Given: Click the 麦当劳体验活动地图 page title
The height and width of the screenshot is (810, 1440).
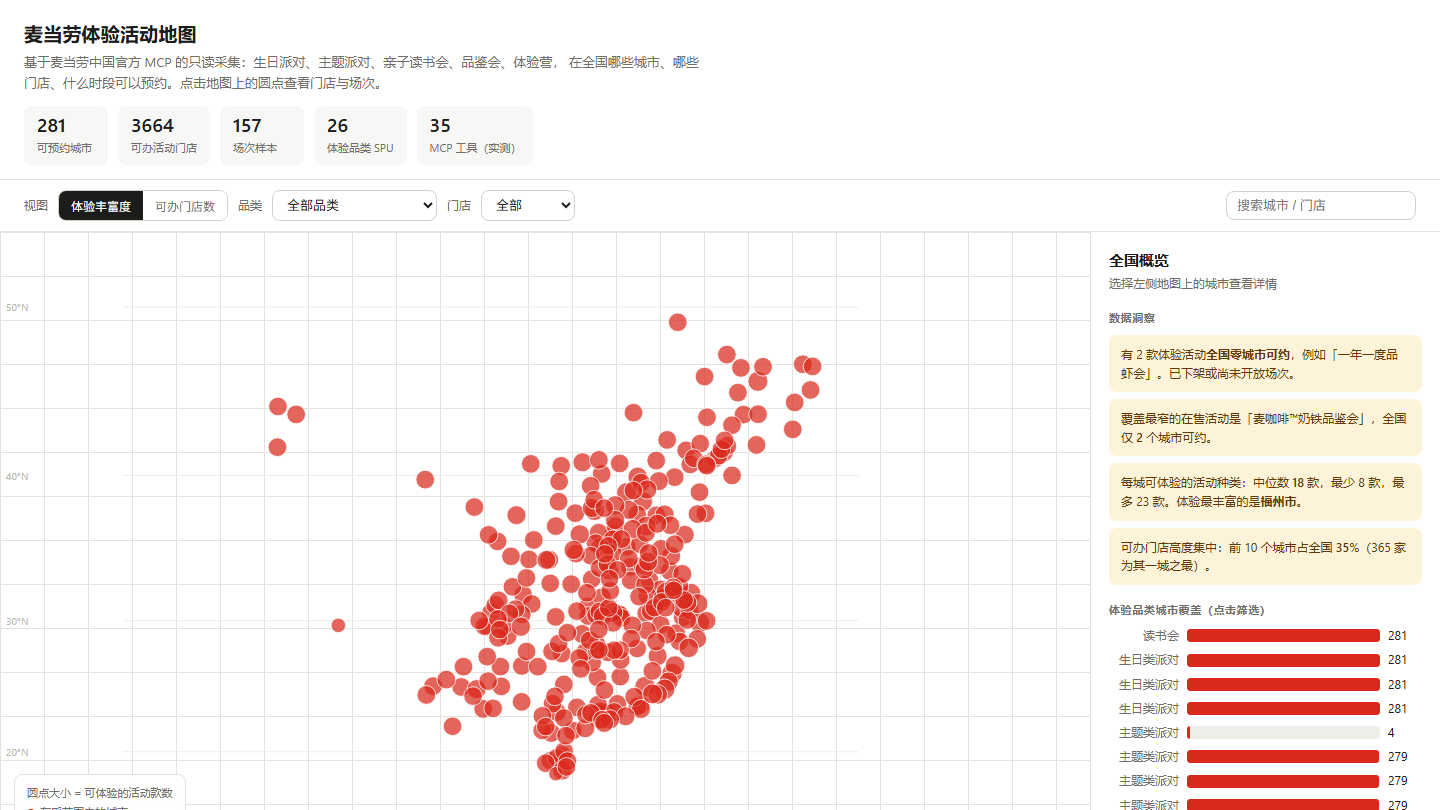Looking at the screenshot, I should [110, 35].
